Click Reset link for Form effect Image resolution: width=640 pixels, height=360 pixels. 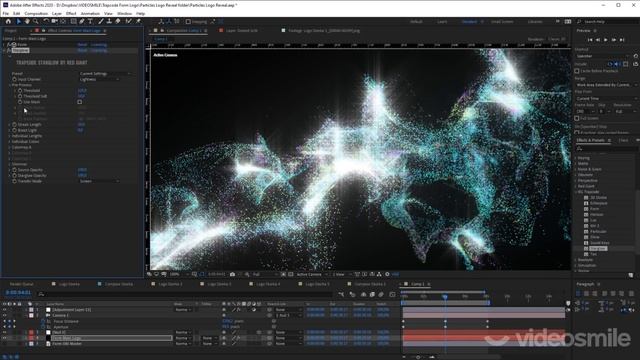82,45
